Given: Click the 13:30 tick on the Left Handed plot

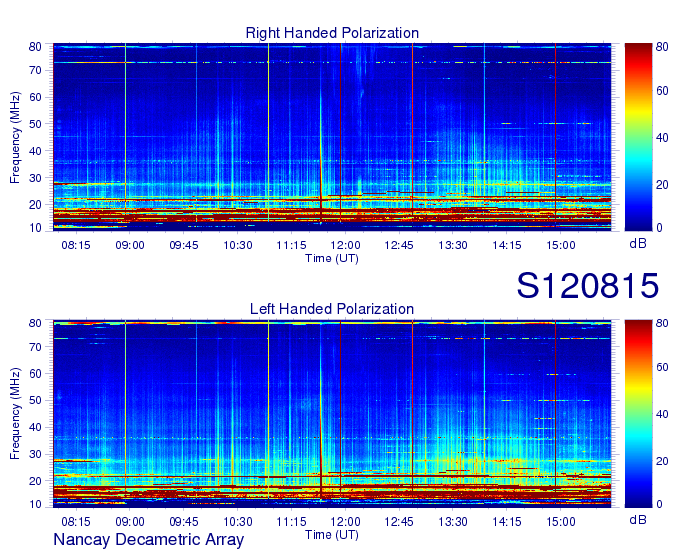Looking at the screenshot, I should [x=453, y=522].
